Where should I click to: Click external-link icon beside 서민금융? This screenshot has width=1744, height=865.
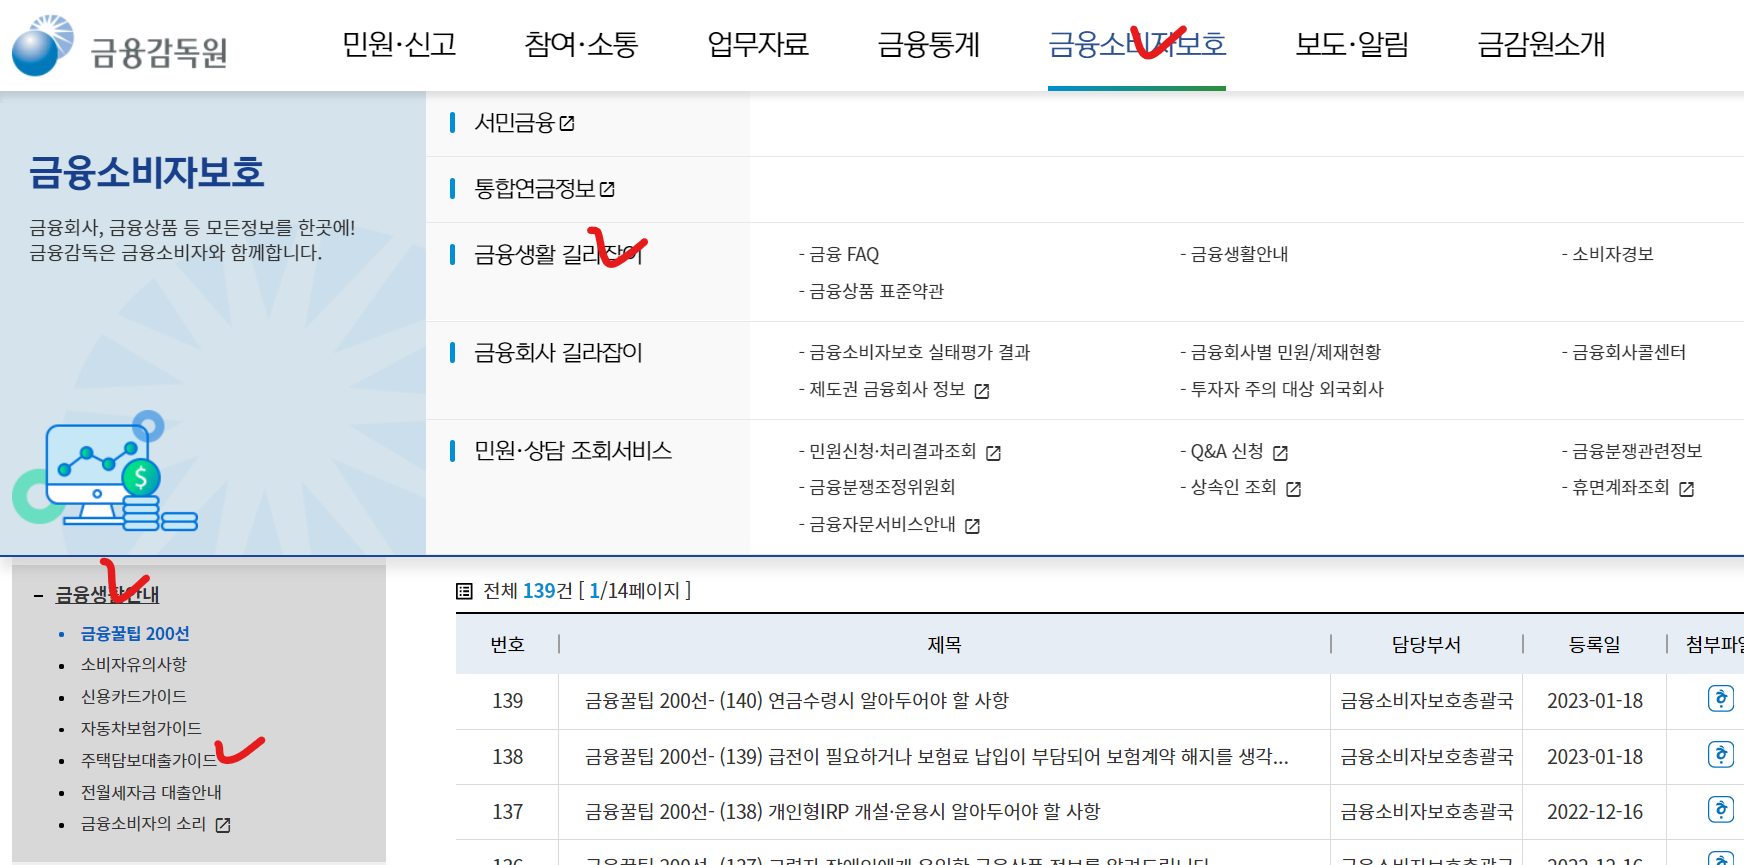pyautogui.click(x=567, y=123)
